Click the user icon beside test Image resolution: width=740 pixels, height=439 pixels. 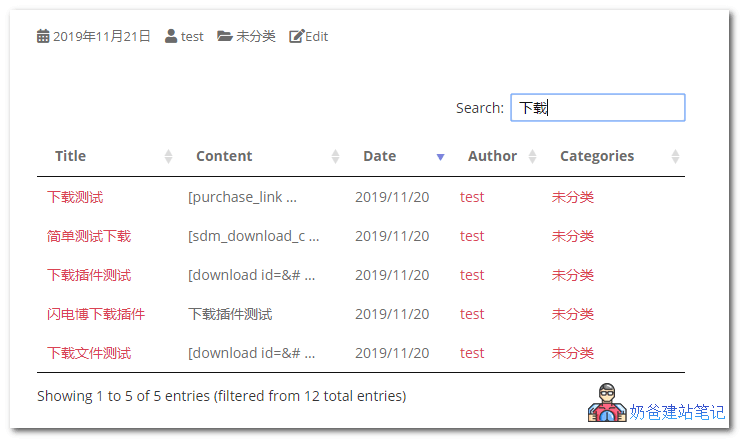click(x=171, y=36)
